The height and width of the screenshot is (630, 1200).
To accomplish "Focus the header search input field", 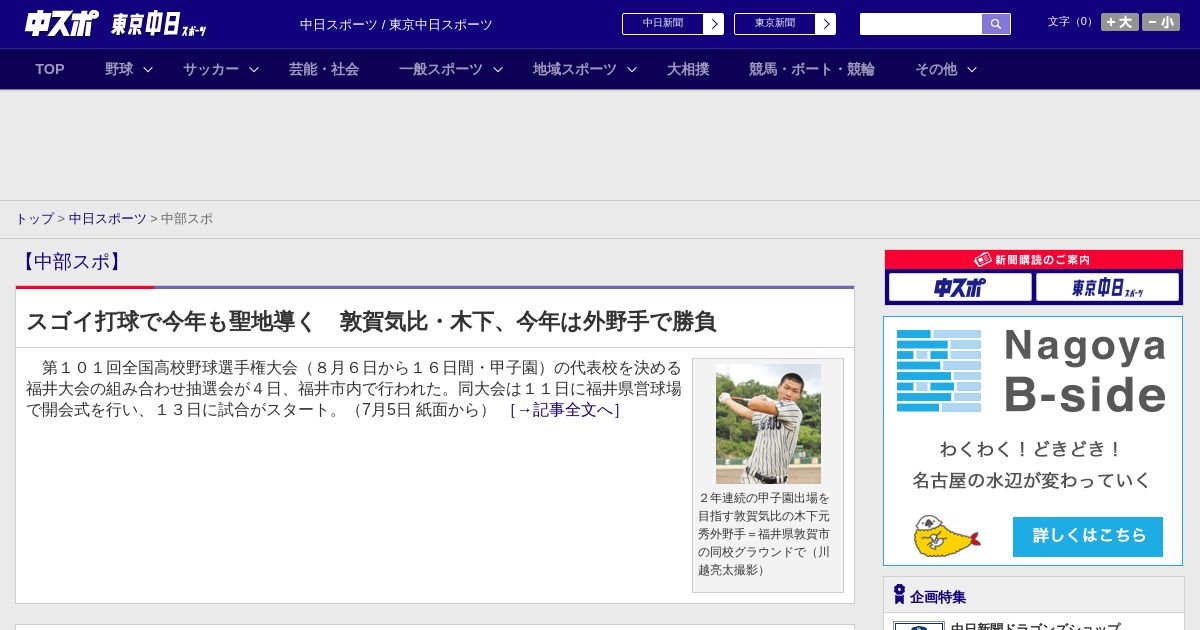I will pos(921,24).
